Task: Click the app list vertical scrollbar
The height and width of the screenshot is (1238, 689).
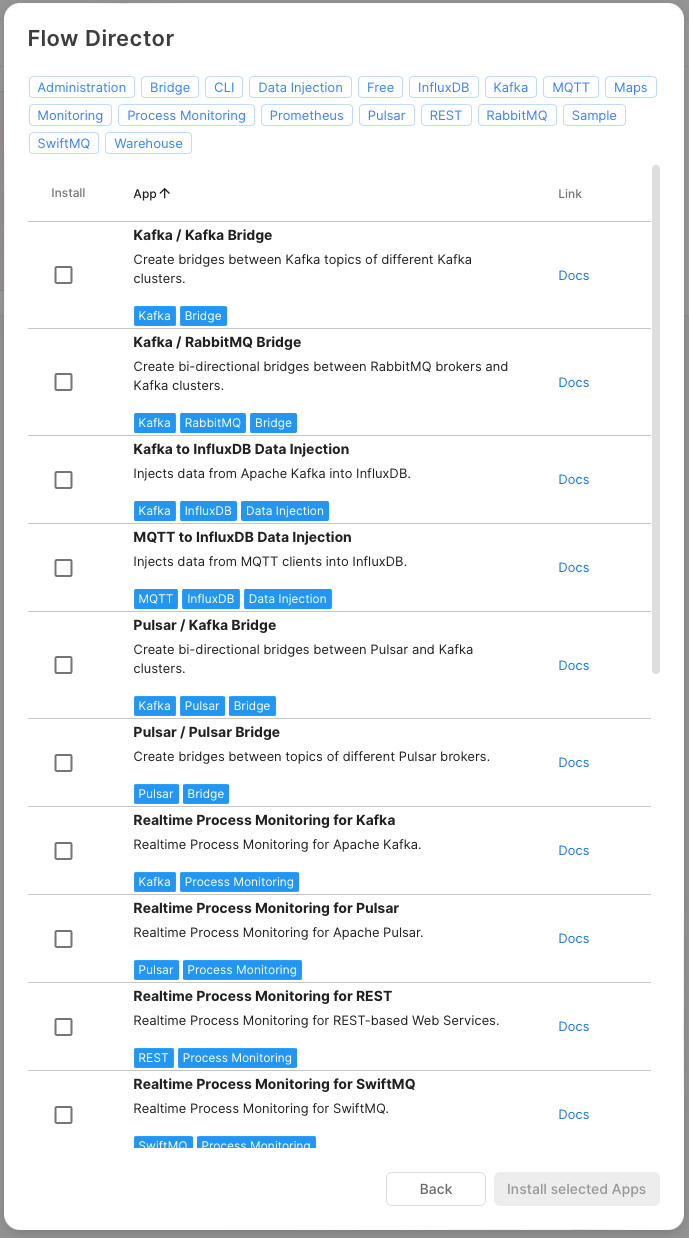Action: 656,420
